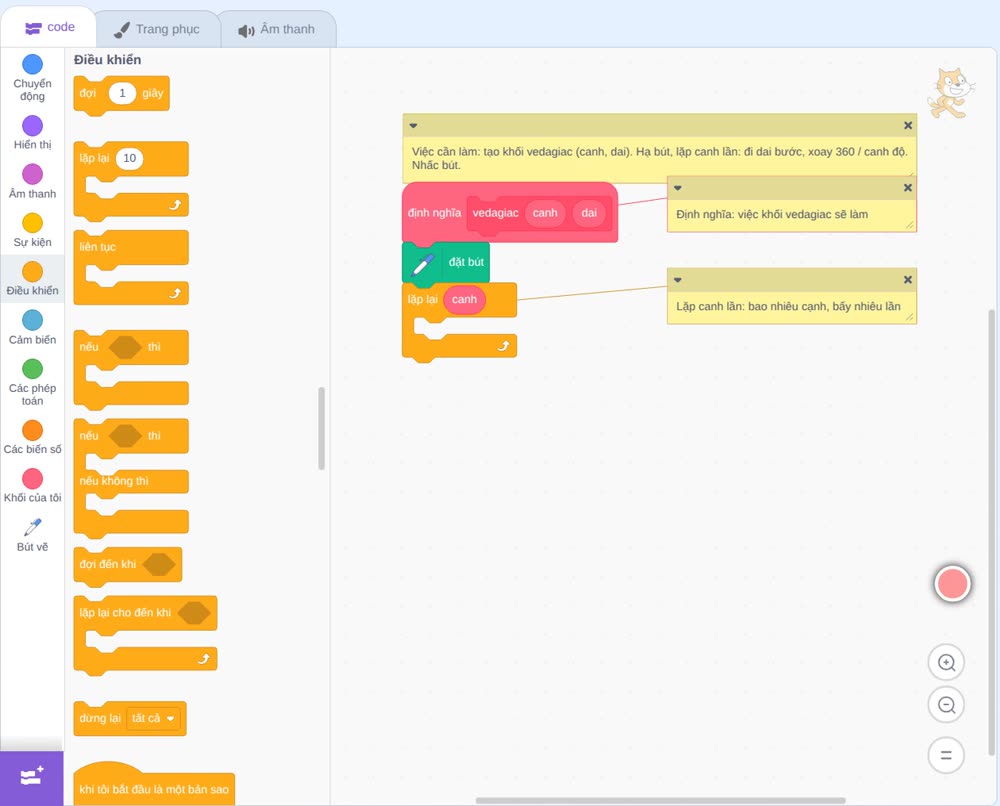Viewport: 1000px width, 806px height.
Task: Click the repeat count 10 field
Action: tap(129, 158)
